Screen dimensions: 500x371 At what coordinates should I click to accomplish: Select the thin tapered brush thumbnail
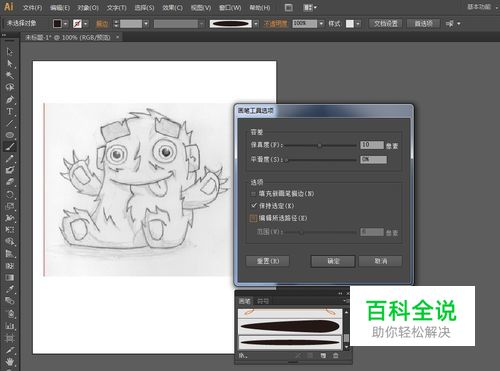click(290, 342)
